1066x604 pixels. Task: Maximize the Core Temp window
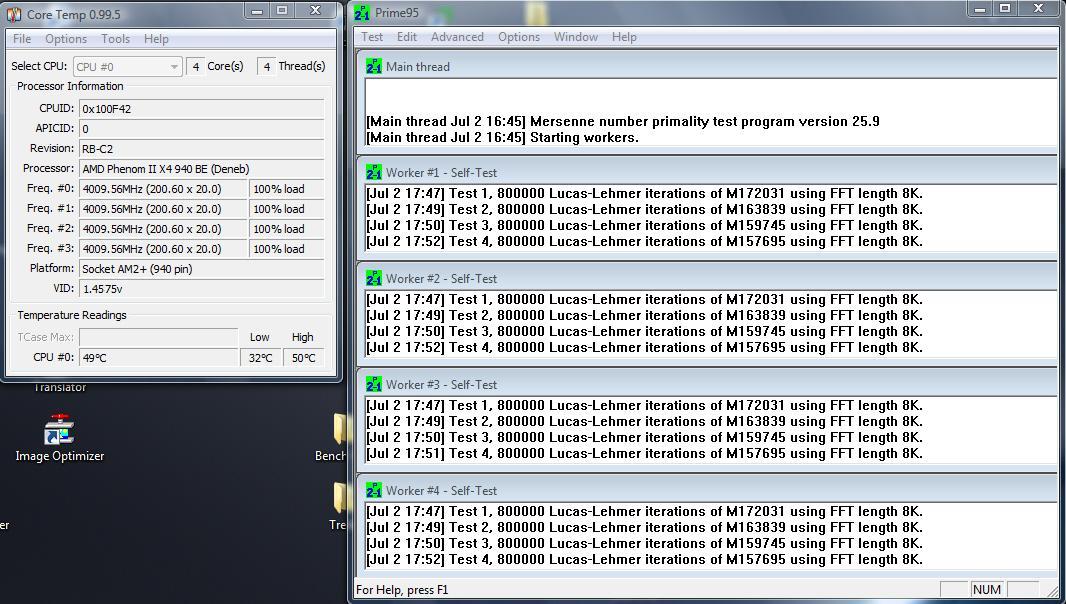pos(281,10)
